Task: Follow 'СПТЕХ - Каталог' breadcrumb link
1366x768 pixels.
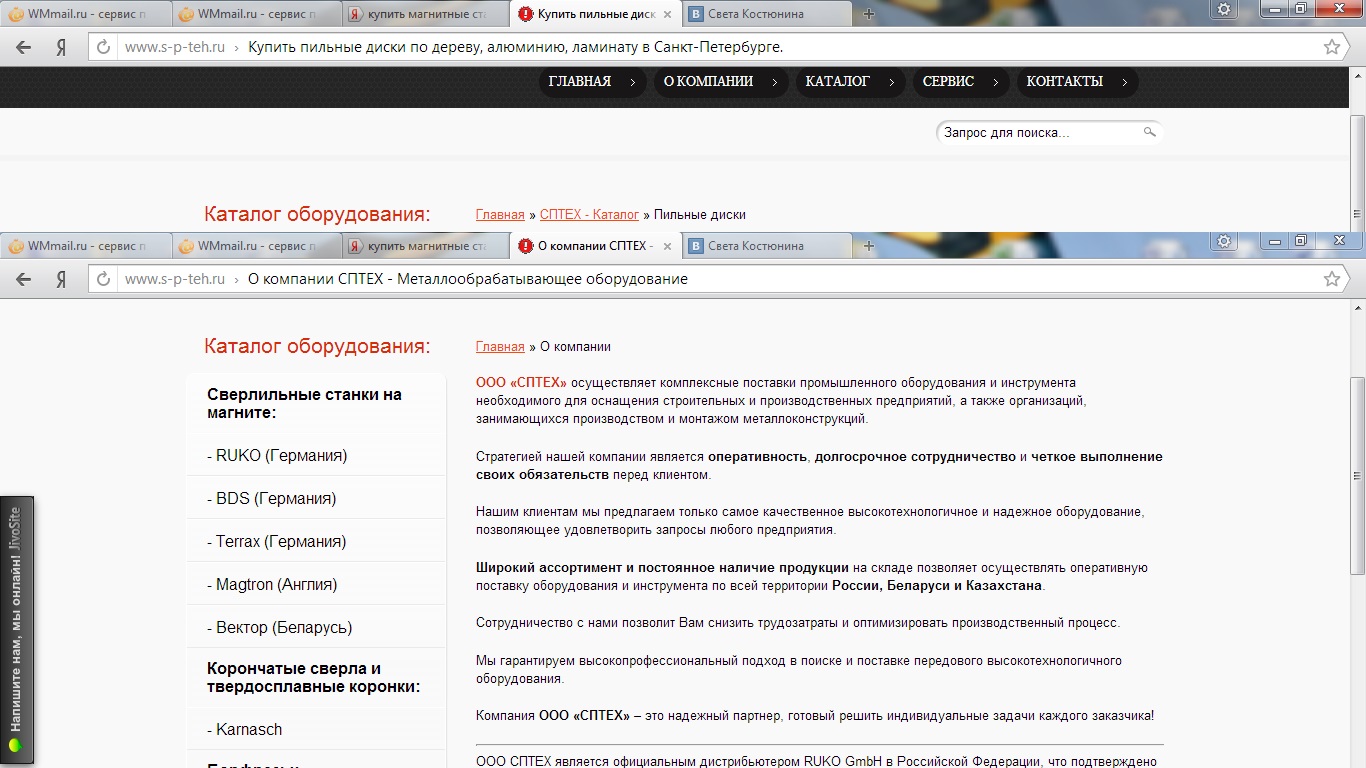Action: [x=589, y=215]
